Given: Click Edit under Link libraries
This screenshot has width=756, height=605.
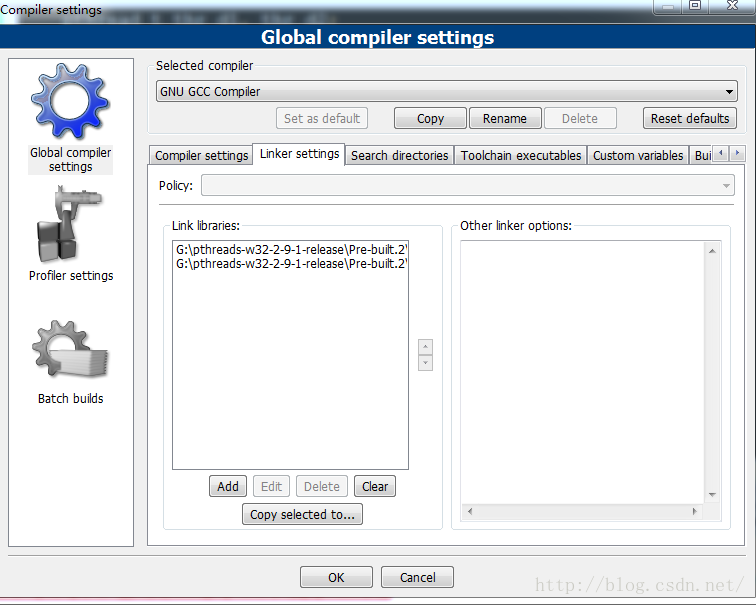Looking at the screenshot, I should [271, 486].
